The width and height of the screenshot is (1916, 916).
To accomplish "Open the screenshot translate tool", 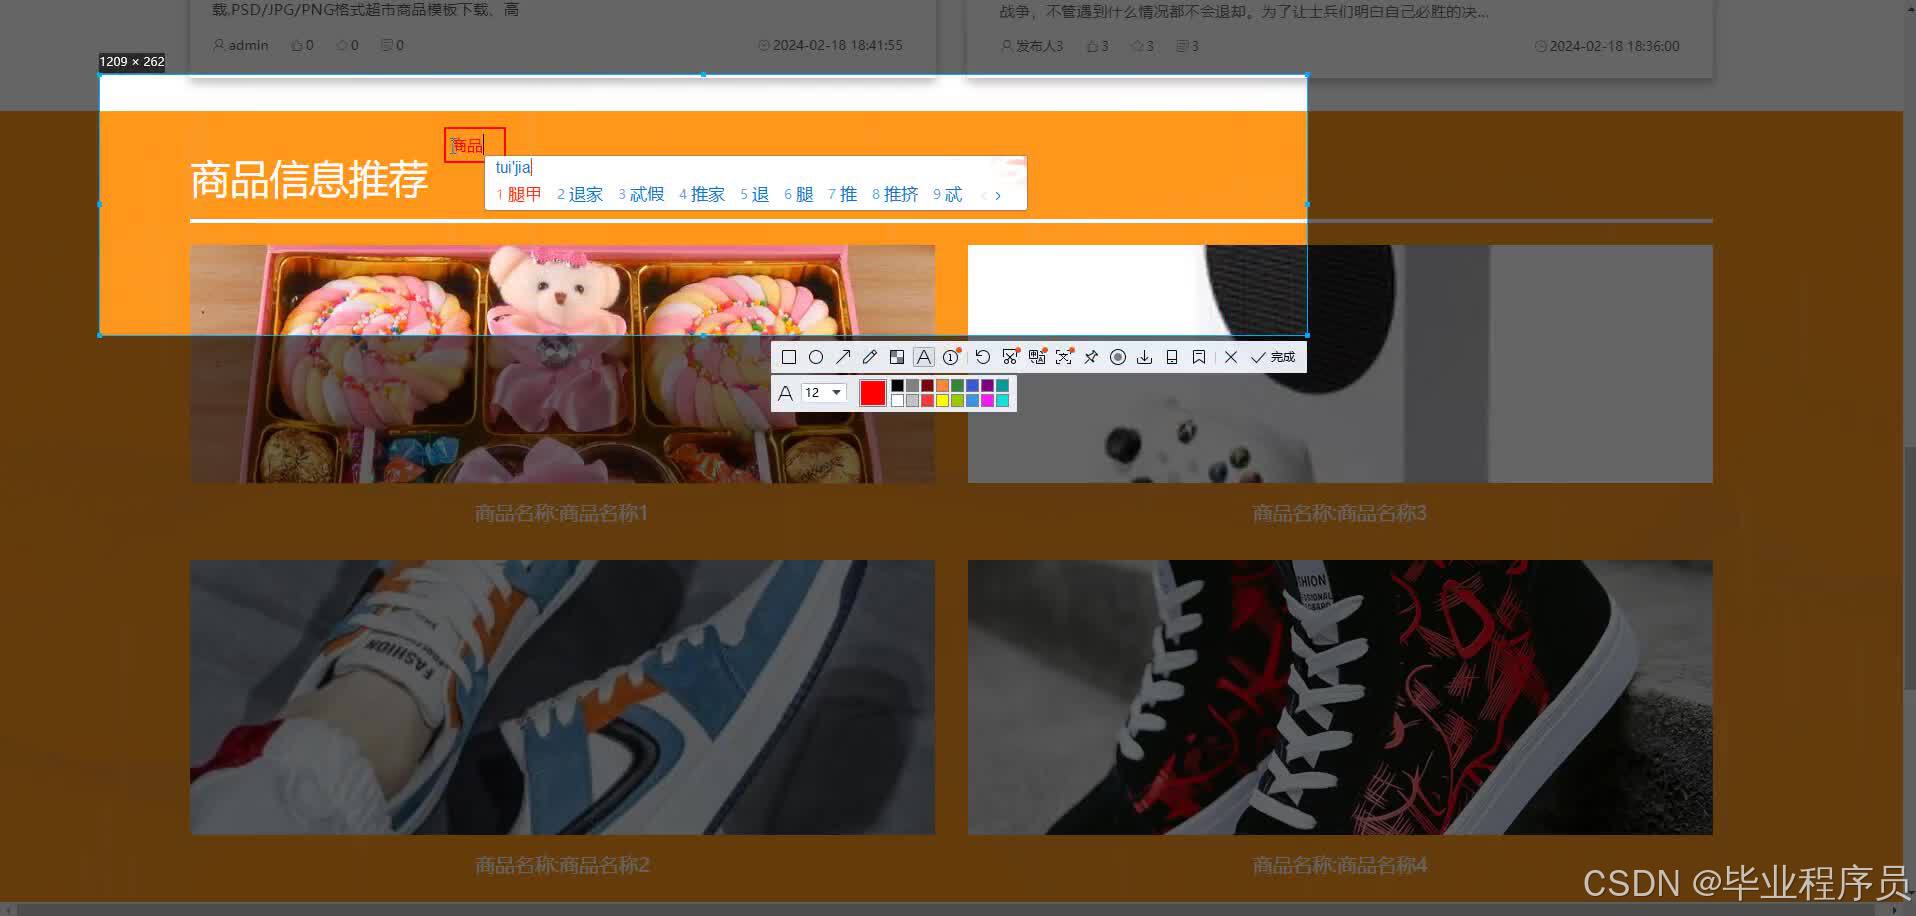I will (x=1037, y=357).
